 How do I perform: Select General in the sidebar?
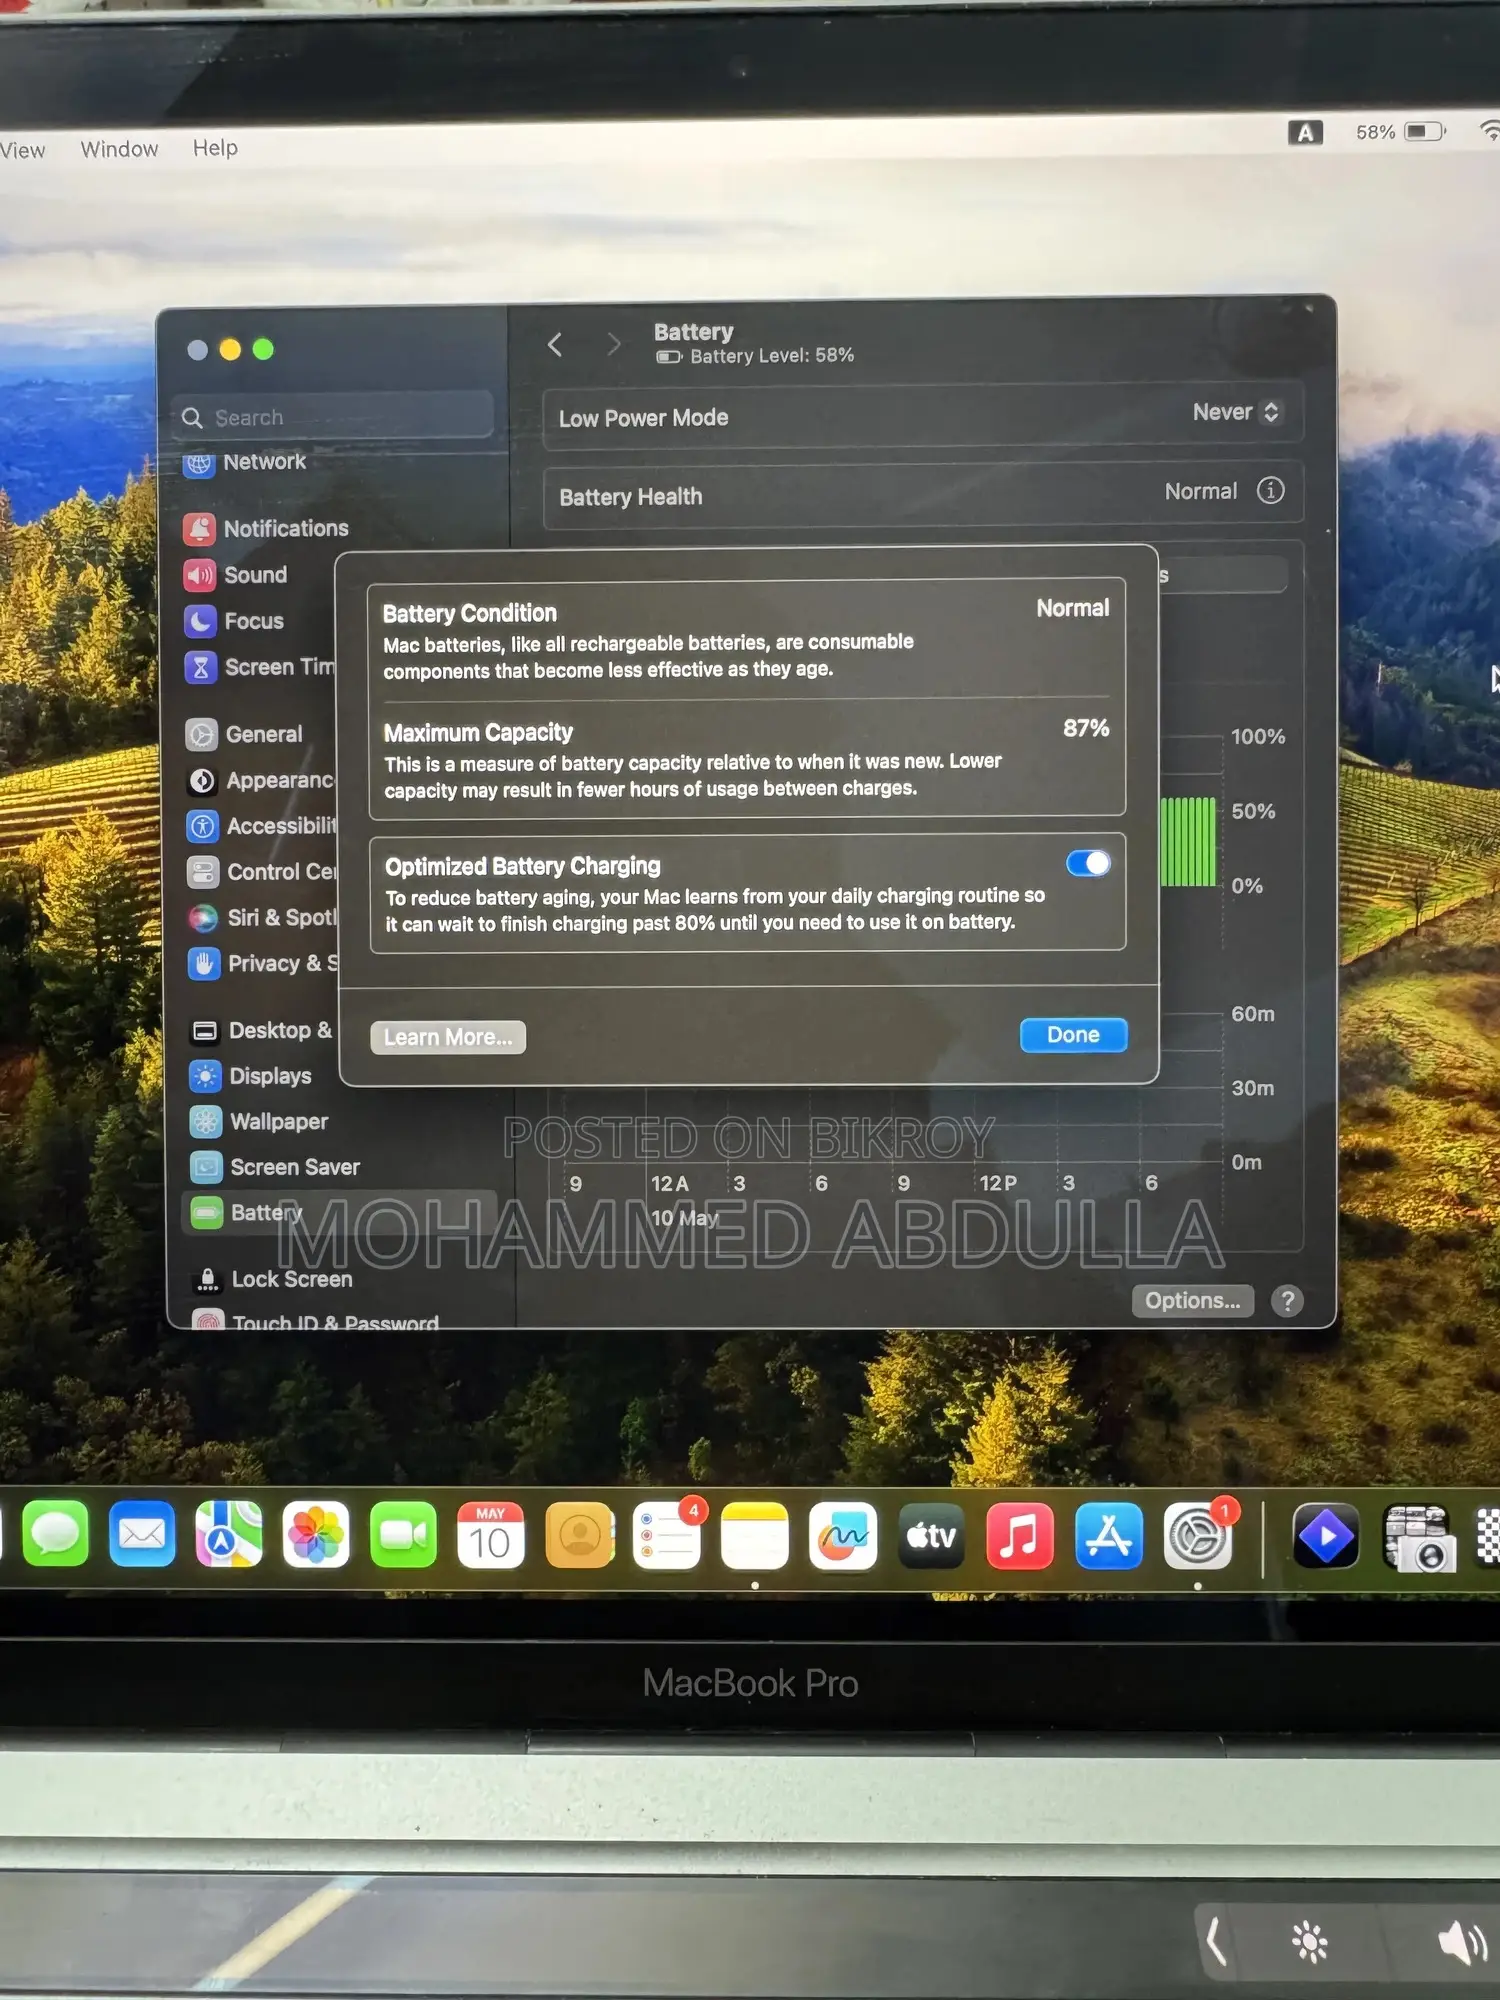point(244,734)
